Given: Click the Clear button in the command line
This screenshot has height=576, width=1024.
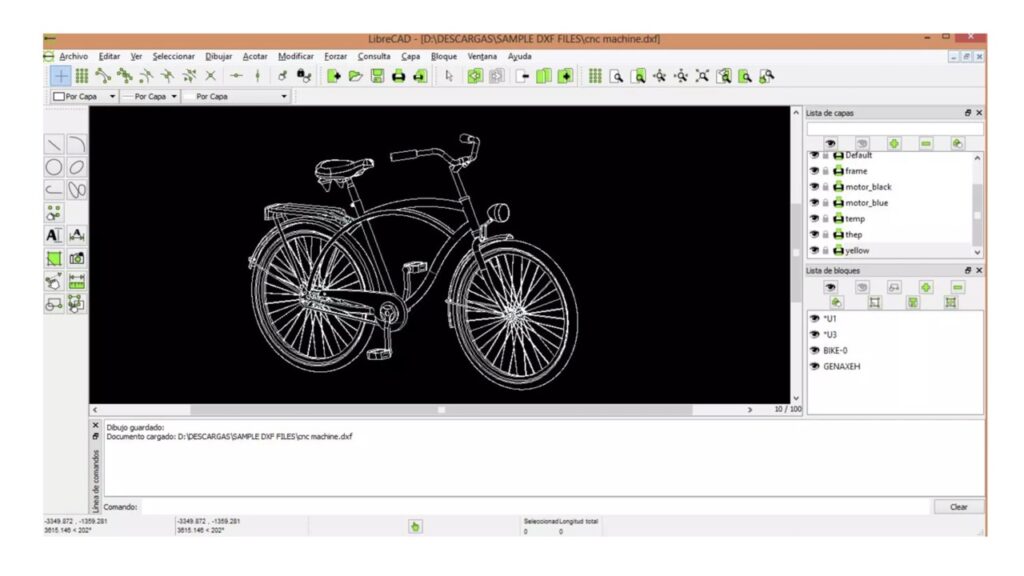Looking at the screenshot, I should (959, 506).
